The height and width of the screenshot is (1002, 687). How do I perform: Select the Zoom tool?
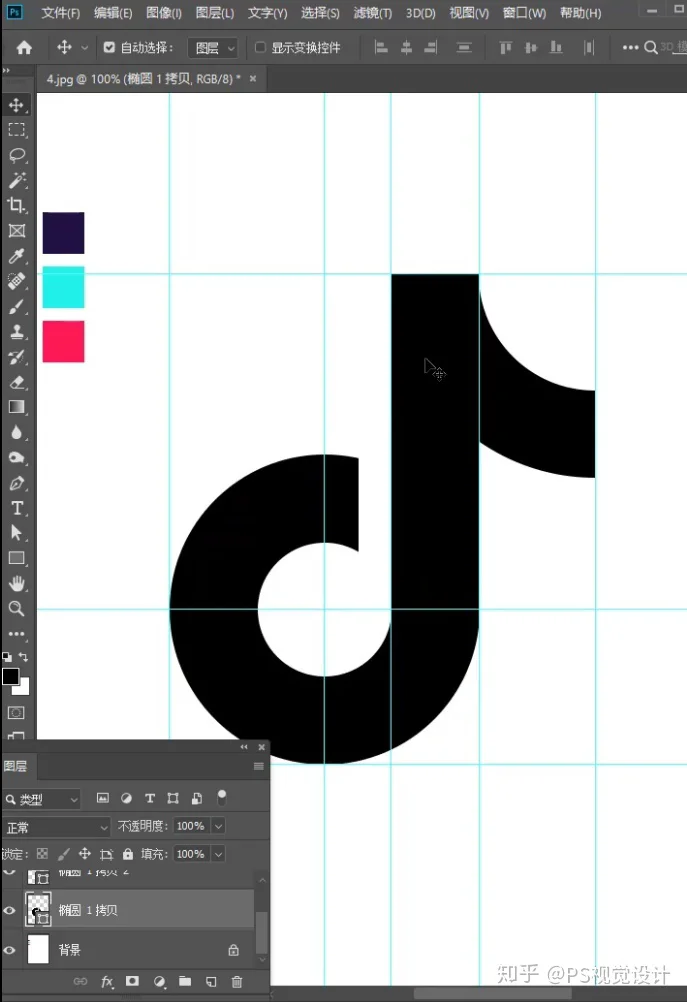click(x=17, y=608)
